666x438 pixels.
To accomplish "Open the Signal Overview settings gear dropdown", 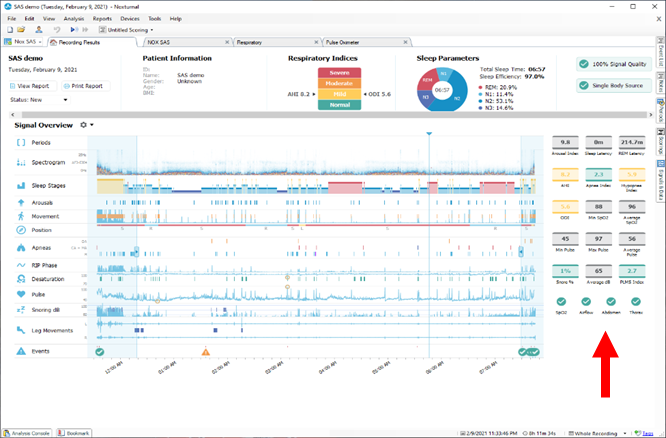I will pos(86,125).
